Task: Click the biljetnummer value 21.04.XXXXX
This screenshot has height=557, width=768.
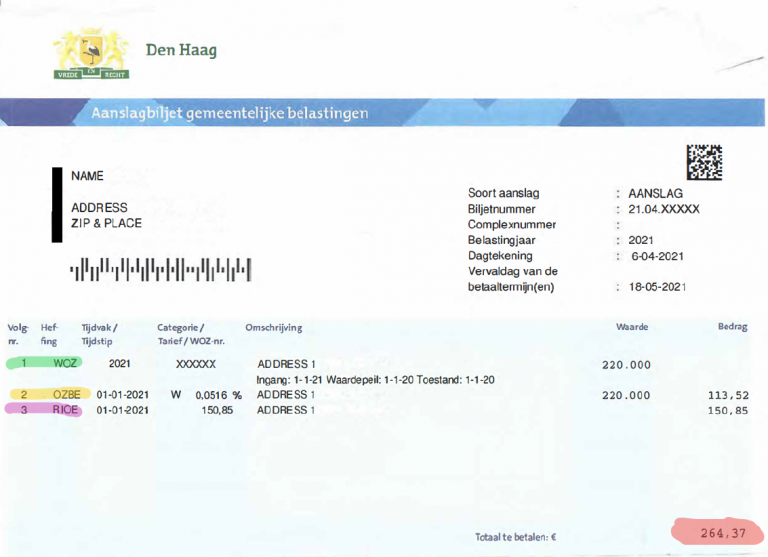Action: point(664,209)
